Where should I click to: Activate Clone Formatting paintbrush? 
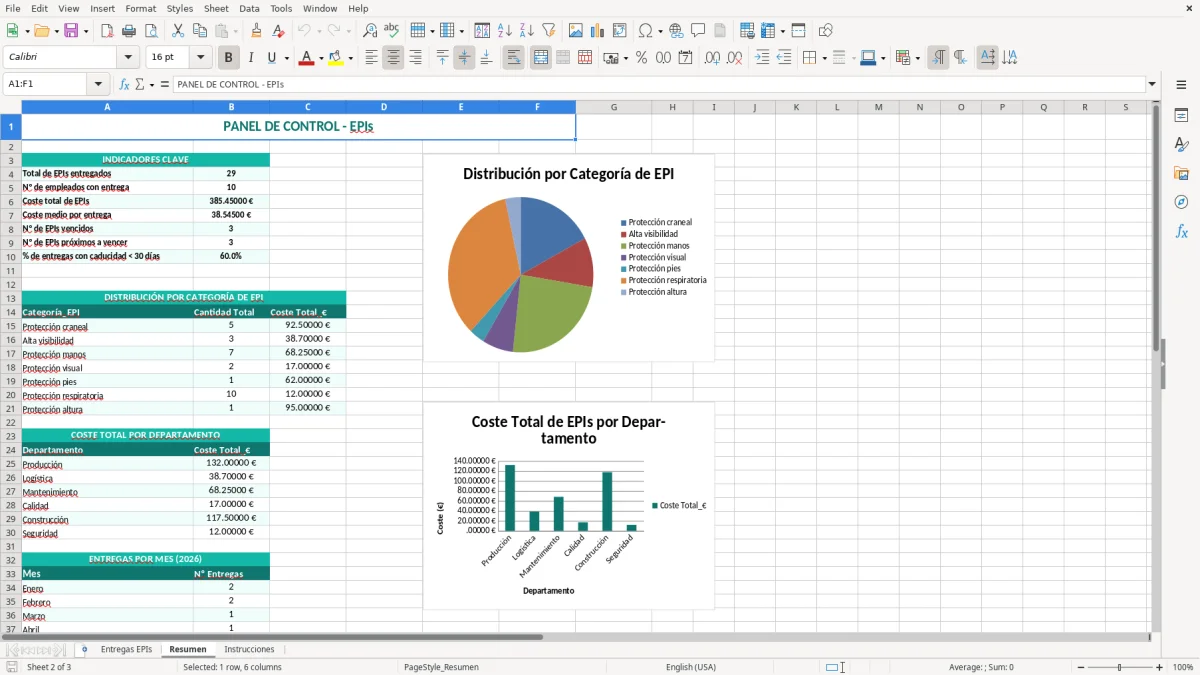pos(257,31)
